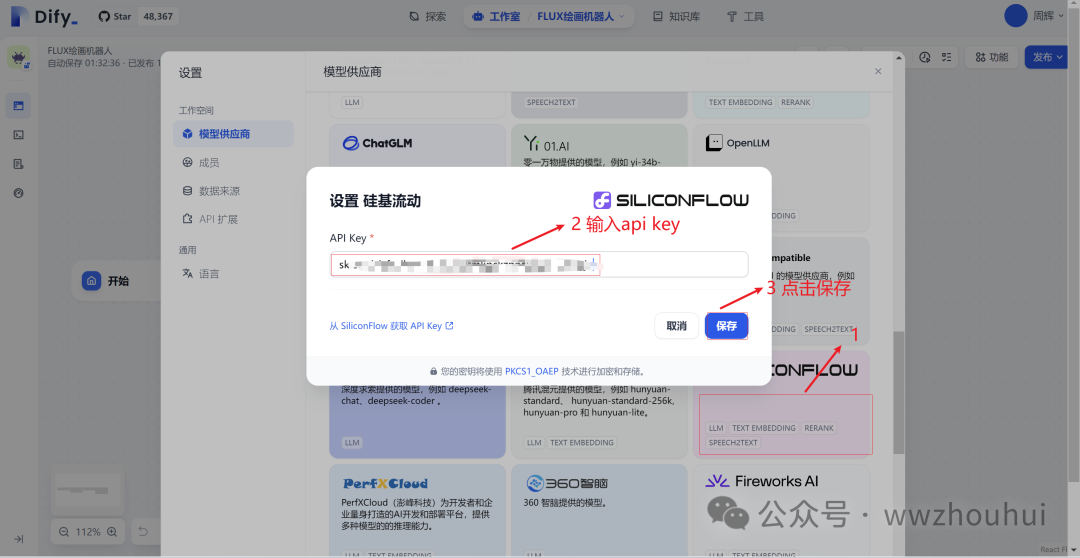Viewport: 1080px width, 558px height.
Task: Click the SiliconFlow logo in dialog
Action: [671, 200]
